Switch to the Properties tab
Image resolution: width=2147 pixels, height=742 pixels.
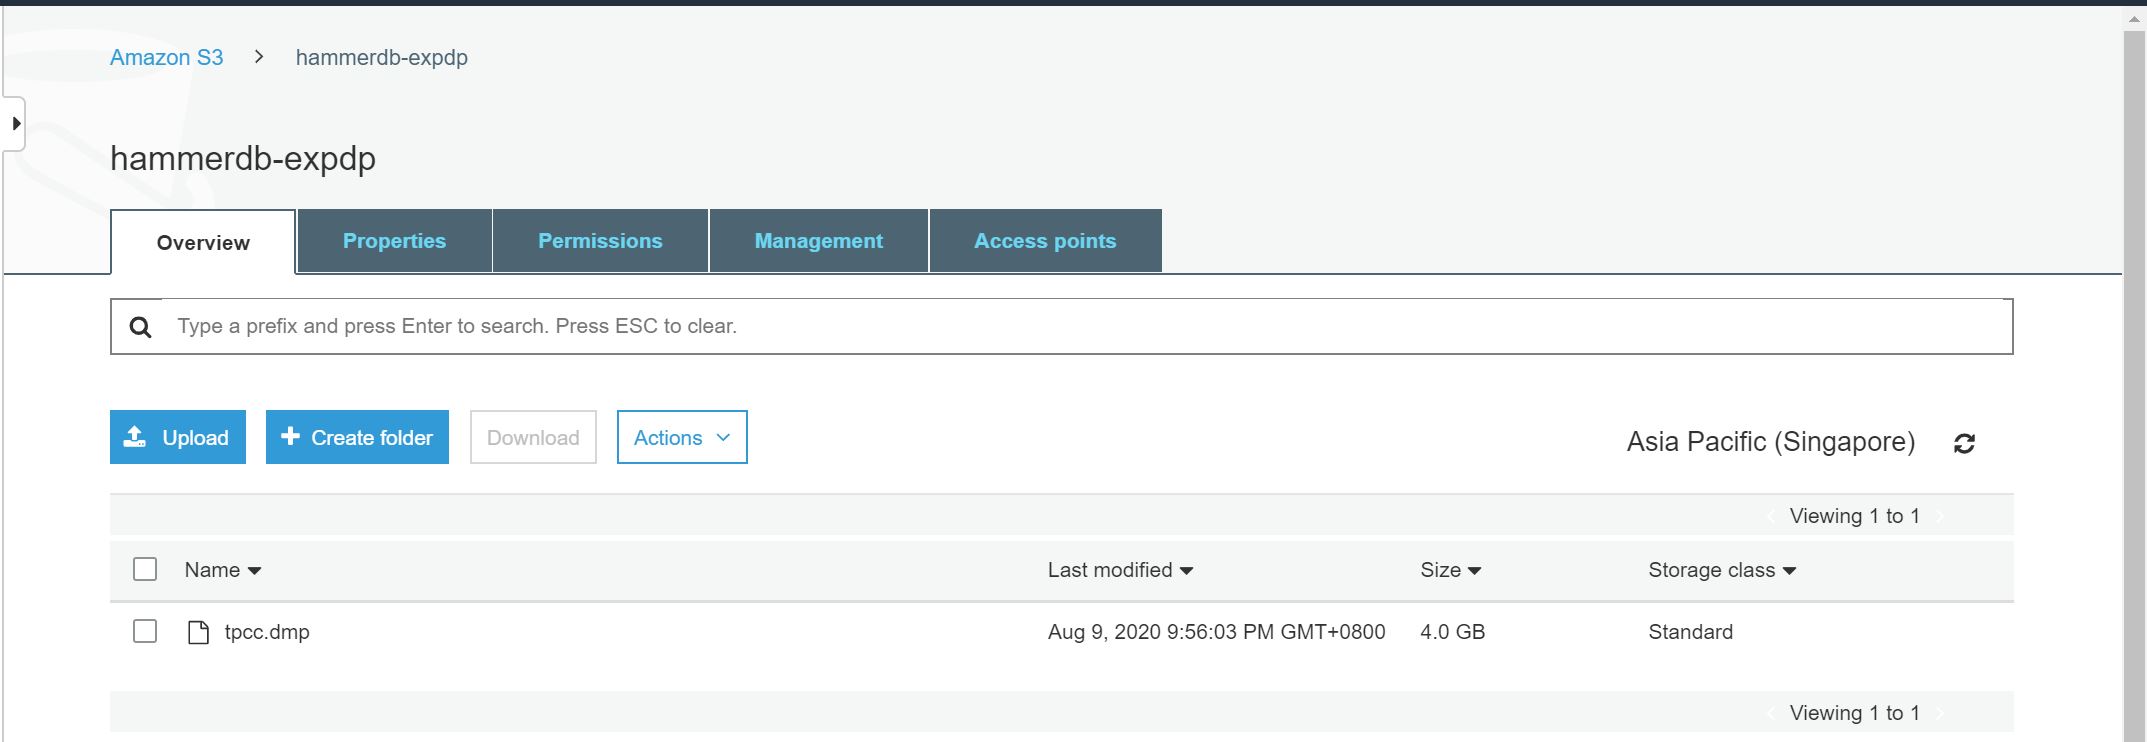click(394, 241)
